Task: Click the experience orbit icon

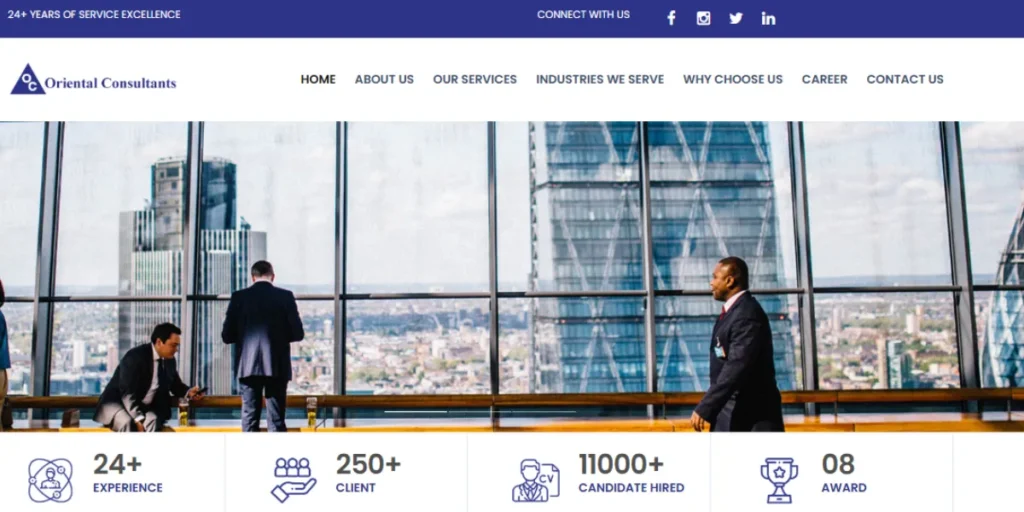Action: (x=50, y=480)
